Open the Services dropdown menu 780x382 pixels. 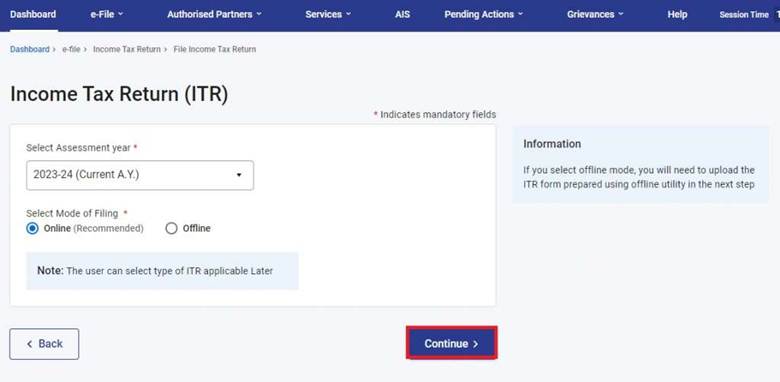point(328,14)
